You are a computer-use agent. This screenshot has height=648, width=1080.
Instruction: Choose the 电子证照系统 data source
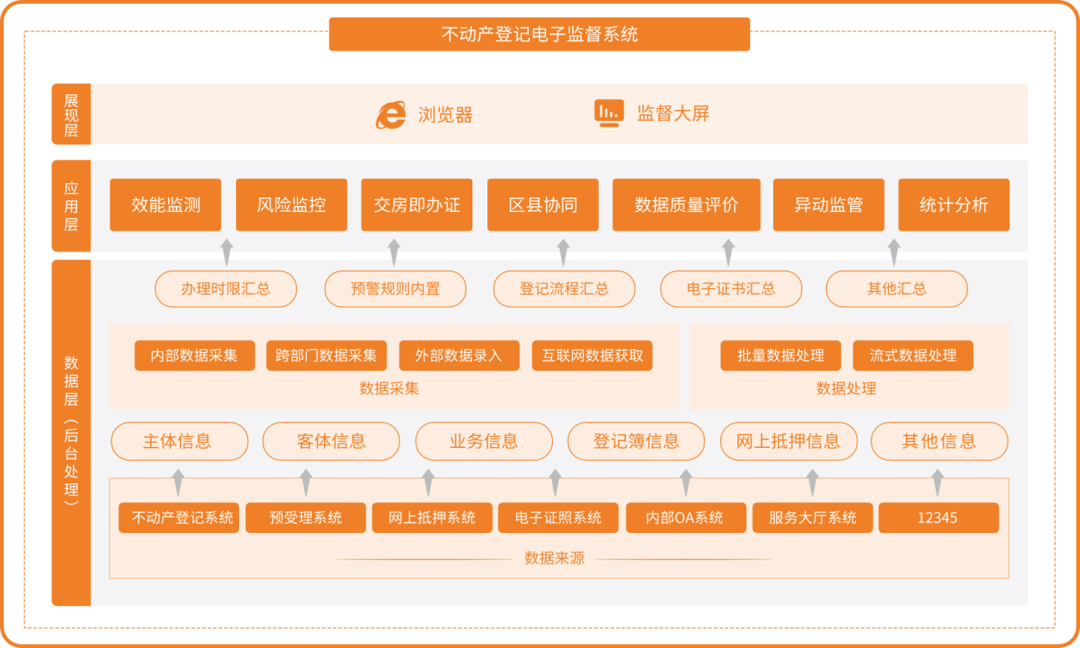click(558, 518)
